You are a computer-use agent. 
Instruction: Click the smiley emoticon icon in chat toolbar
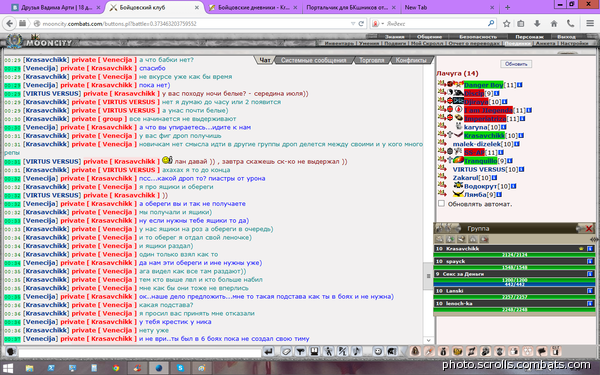(378, 351)
